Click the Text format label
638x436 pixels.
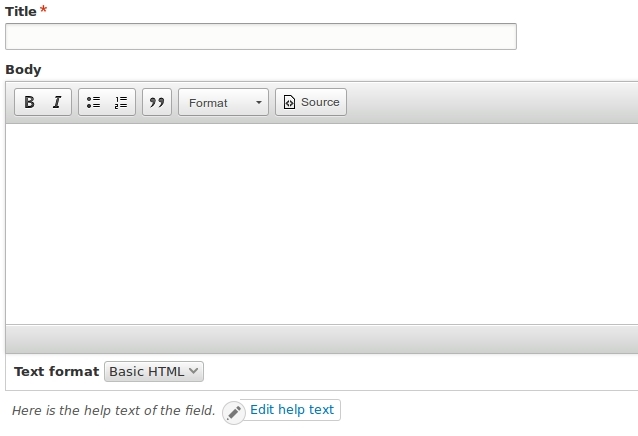[57, 371]
